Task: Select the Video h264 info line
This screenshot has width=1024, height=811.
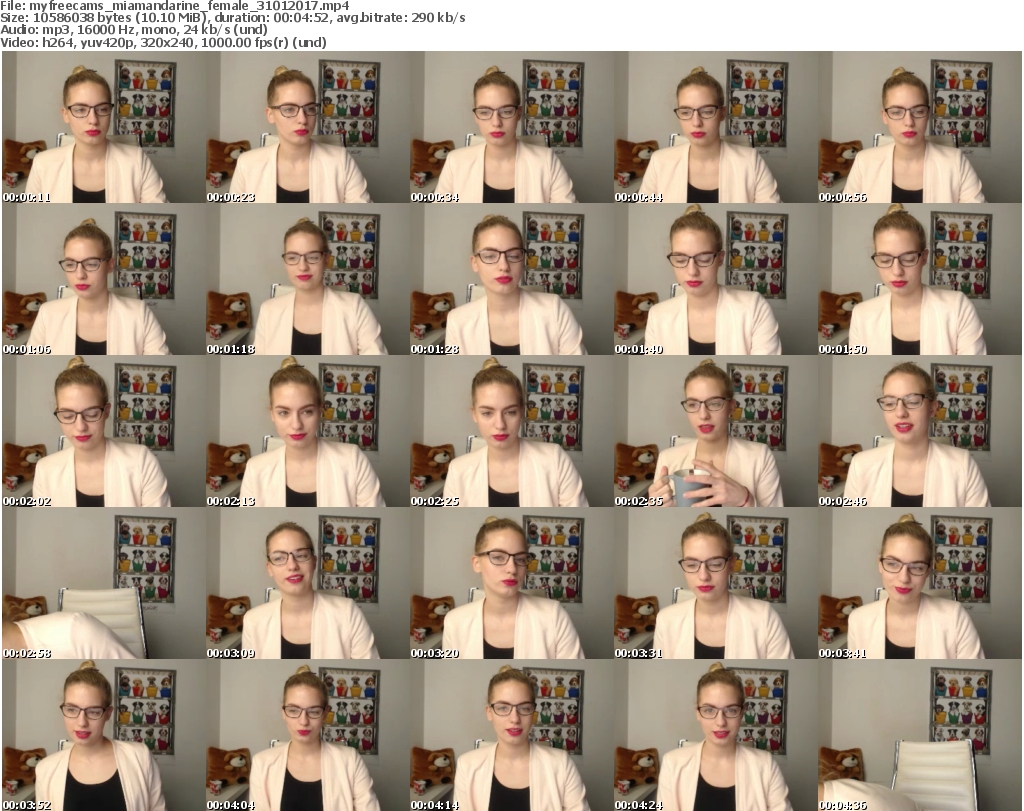Action: (x=165, y=42)
